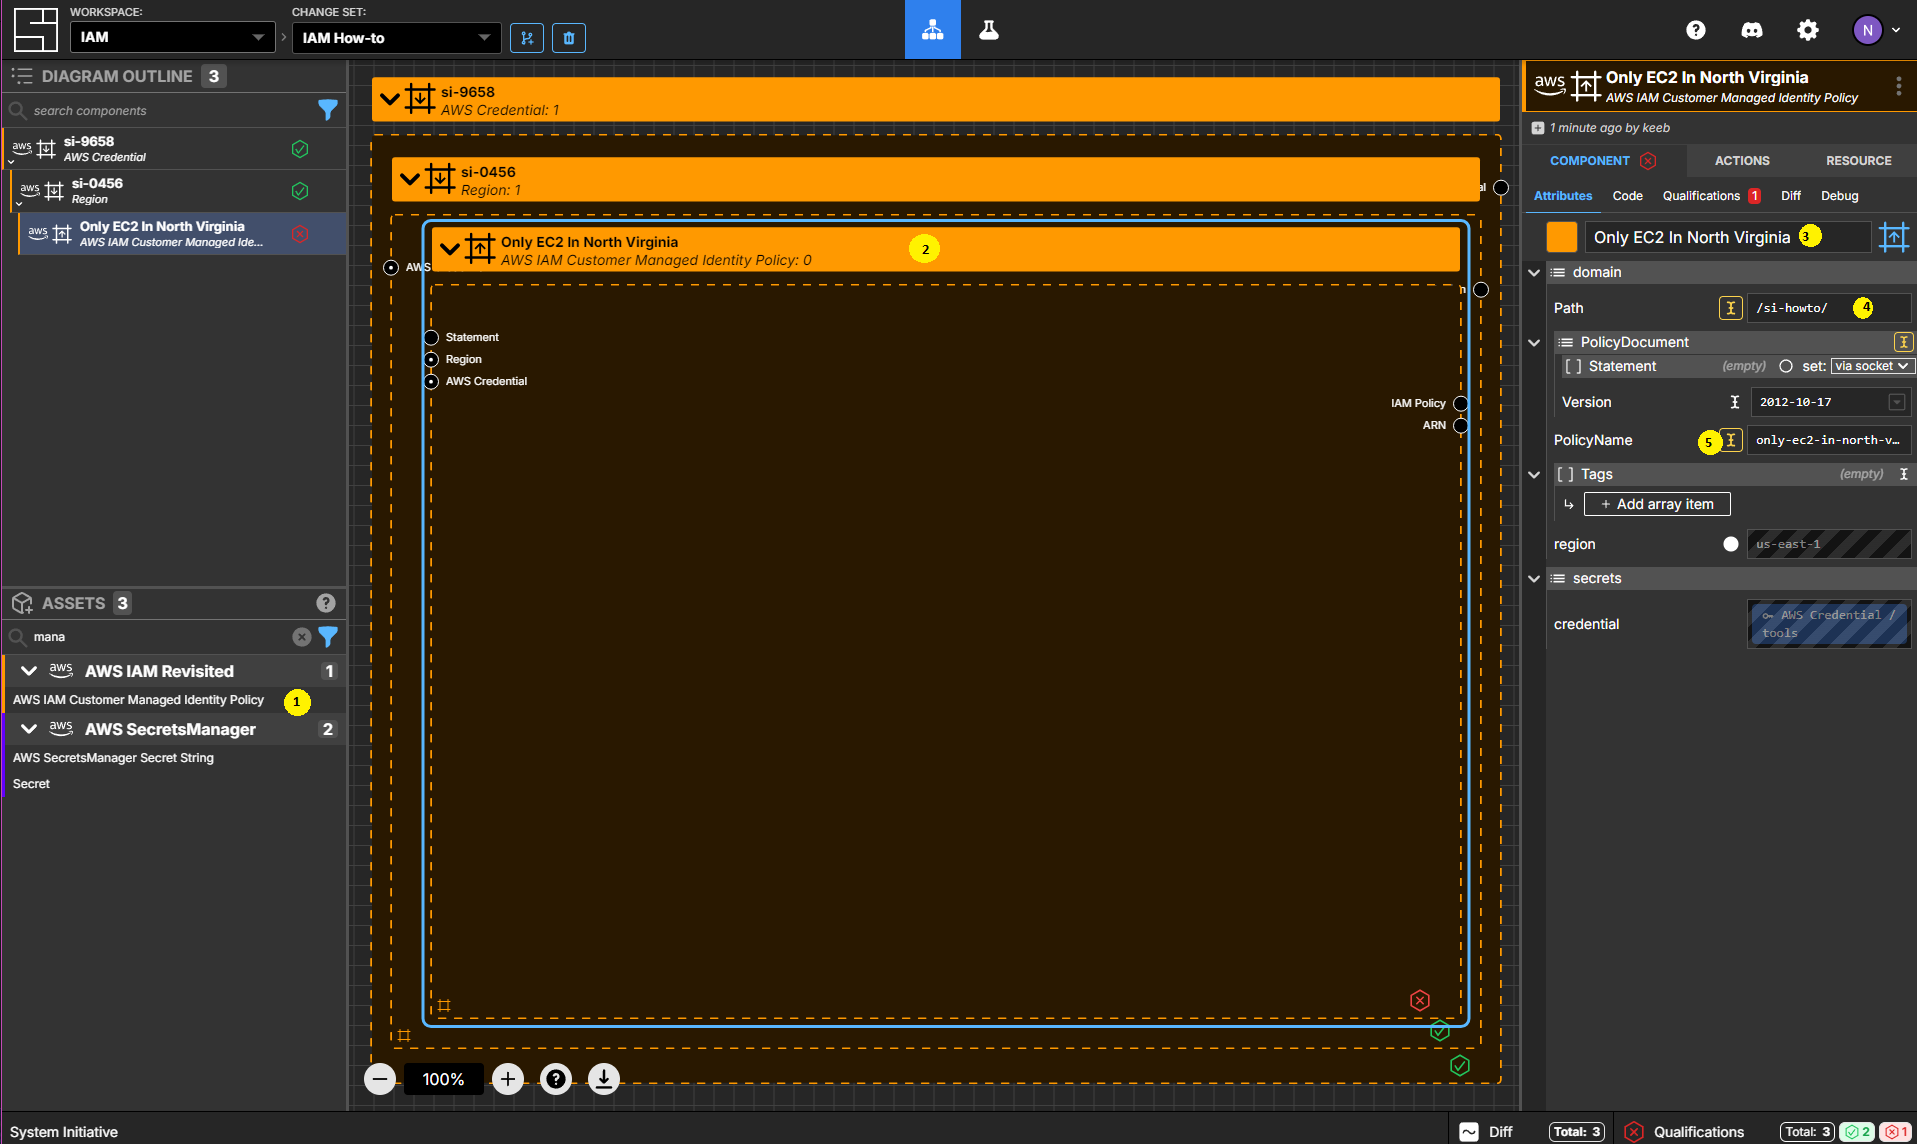Open the Statement set via socket dropdown
Viewport: 1917px width, 1144px height.
click(x=1872, y=366)
